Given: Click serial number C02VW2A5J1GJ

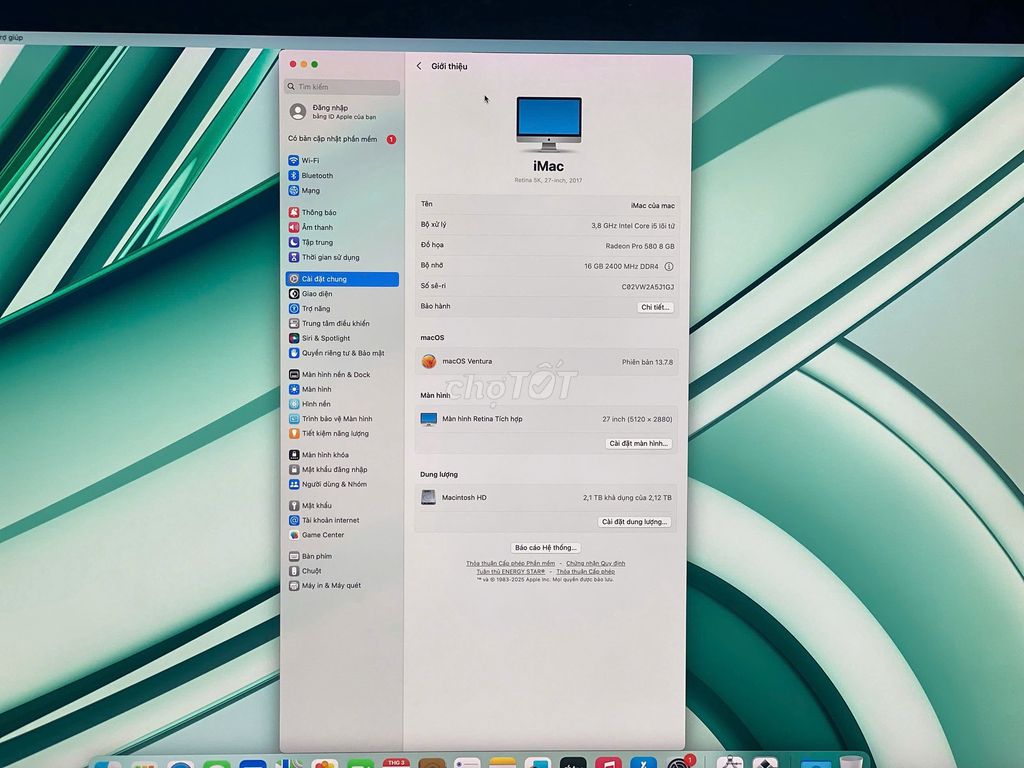Looking at the screenshot, I should click(x=648, y=287).
